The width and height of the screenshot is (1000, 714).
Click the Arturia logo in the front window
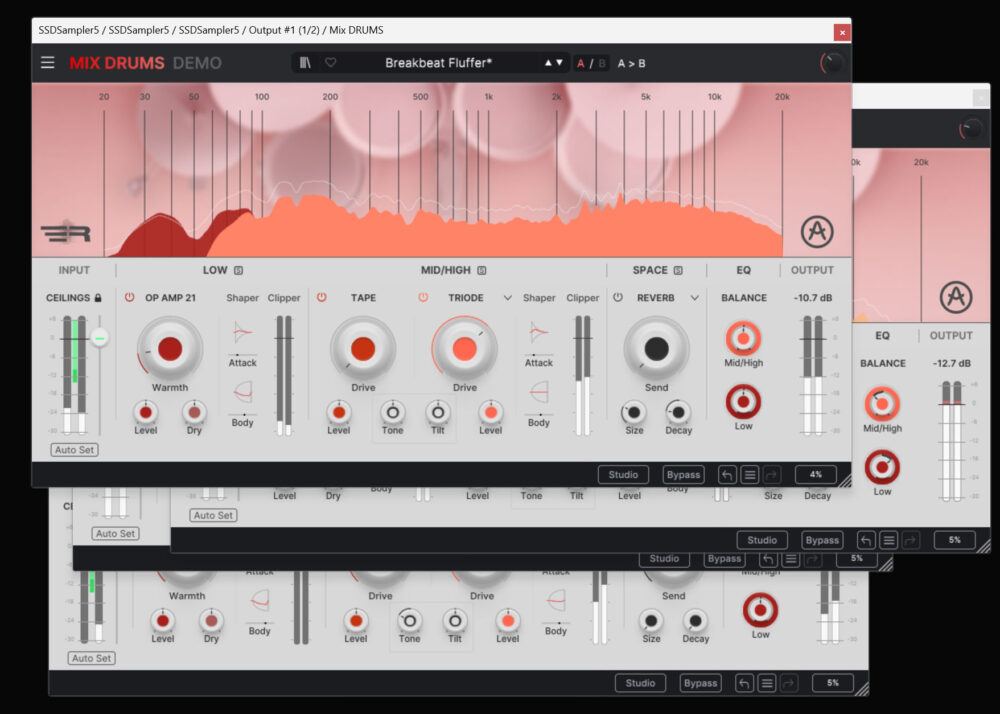coord(817,231)
